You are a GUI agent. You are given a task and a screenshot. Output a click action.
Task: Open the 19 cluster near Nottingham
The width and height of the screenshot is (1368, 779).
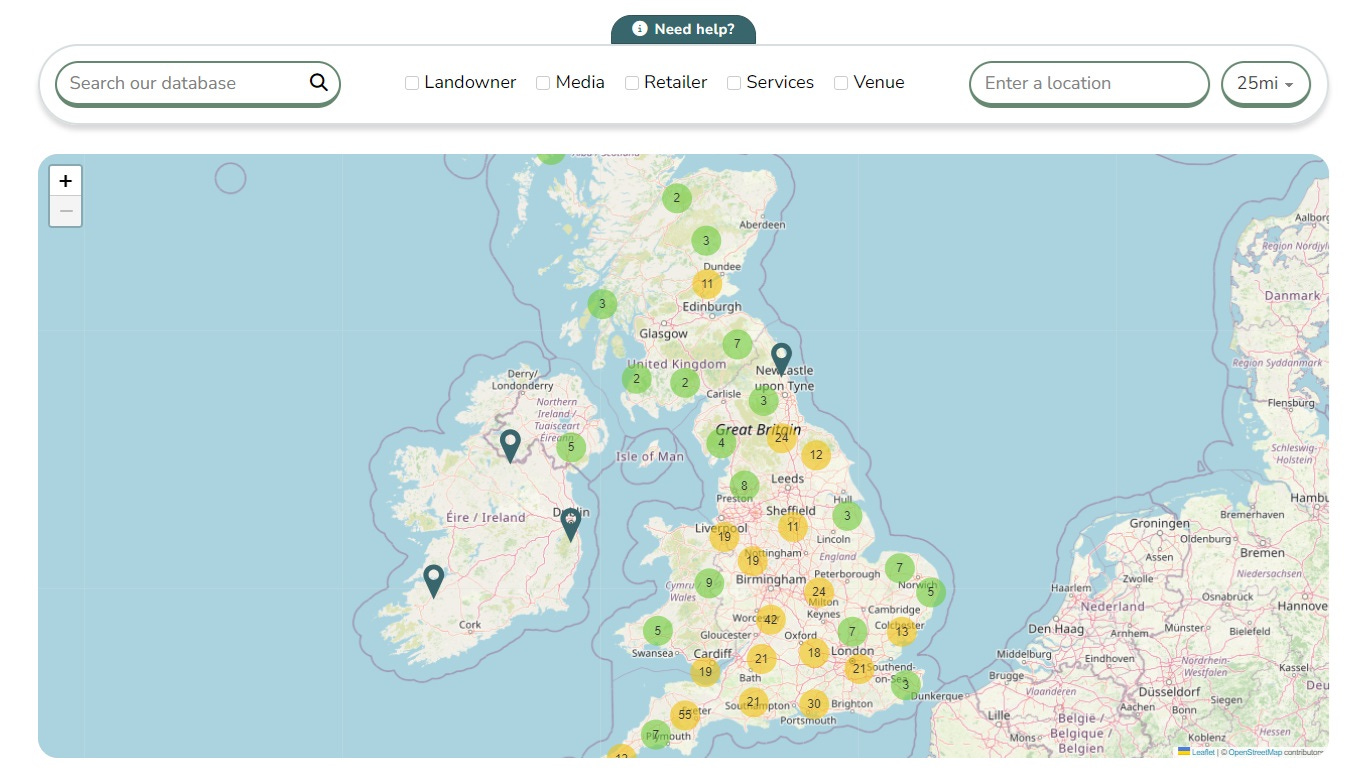point(752,561)
